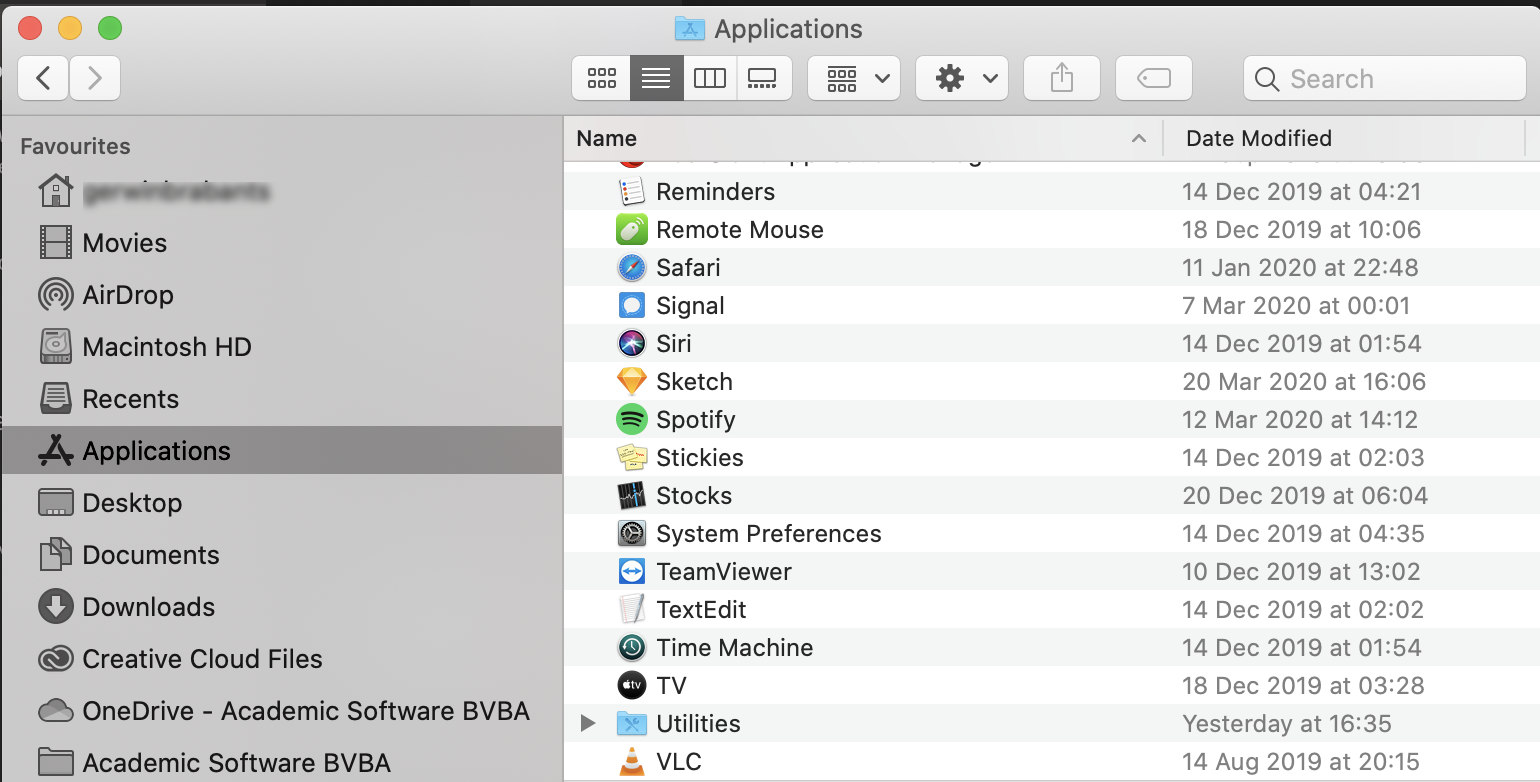The width and height of the screenshot is (1540, 782).
Task: Switch to icon view
Action: click(602, 78)
